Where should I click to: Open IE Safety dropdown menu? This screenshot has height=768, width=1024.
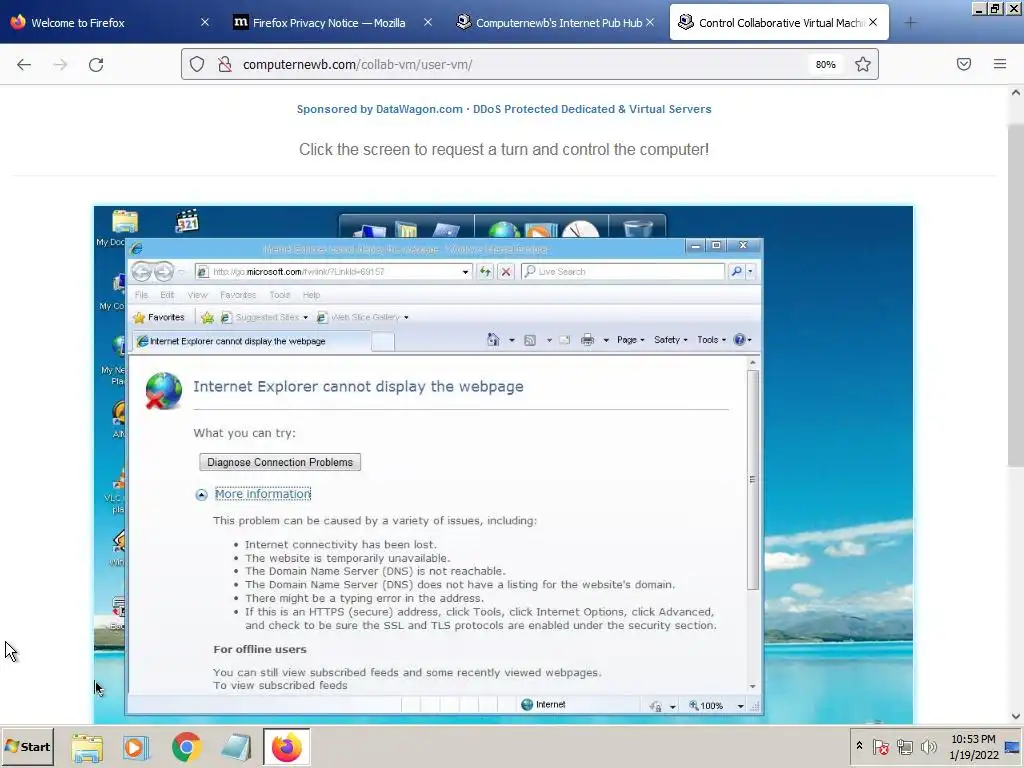pyautogui.click(x=671, y=340)
